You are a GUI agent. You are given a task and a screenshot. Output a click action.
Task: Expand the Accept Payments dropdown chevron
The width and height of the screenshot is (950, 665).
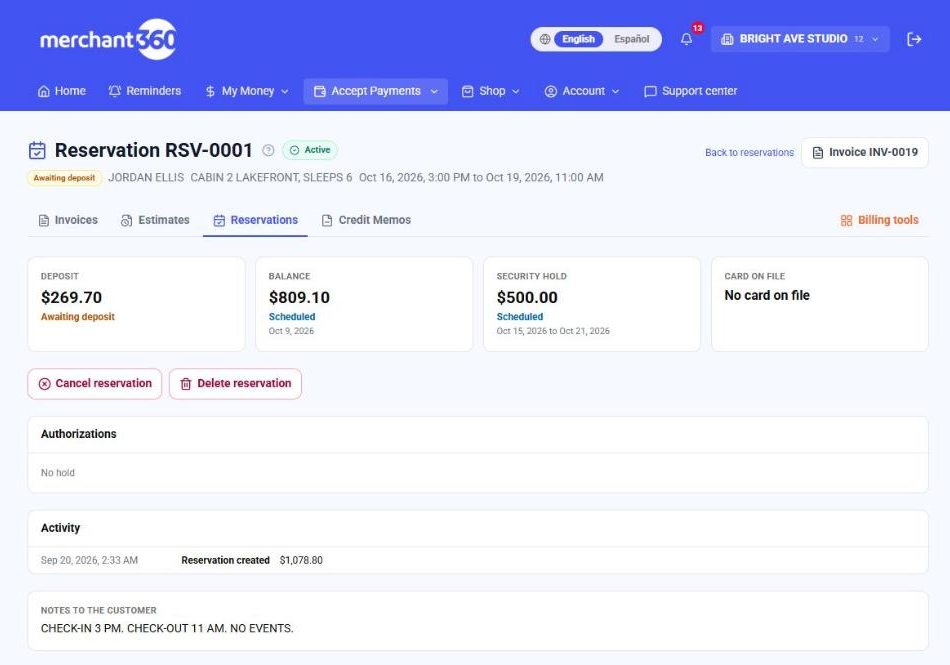[x=434, y=91]
